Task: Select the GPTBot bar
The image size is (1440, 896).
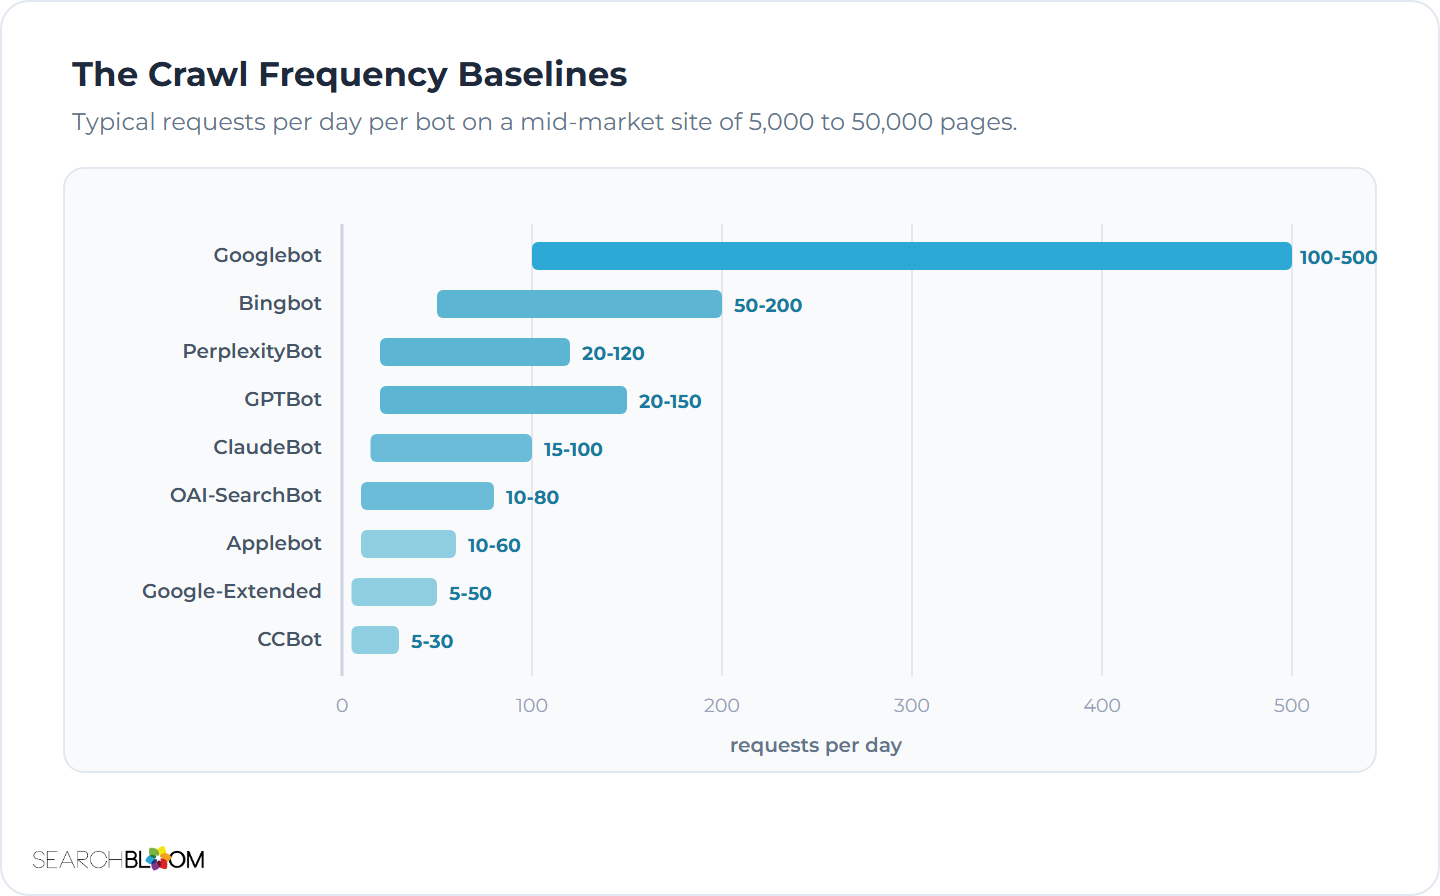Action: [503, 400]
